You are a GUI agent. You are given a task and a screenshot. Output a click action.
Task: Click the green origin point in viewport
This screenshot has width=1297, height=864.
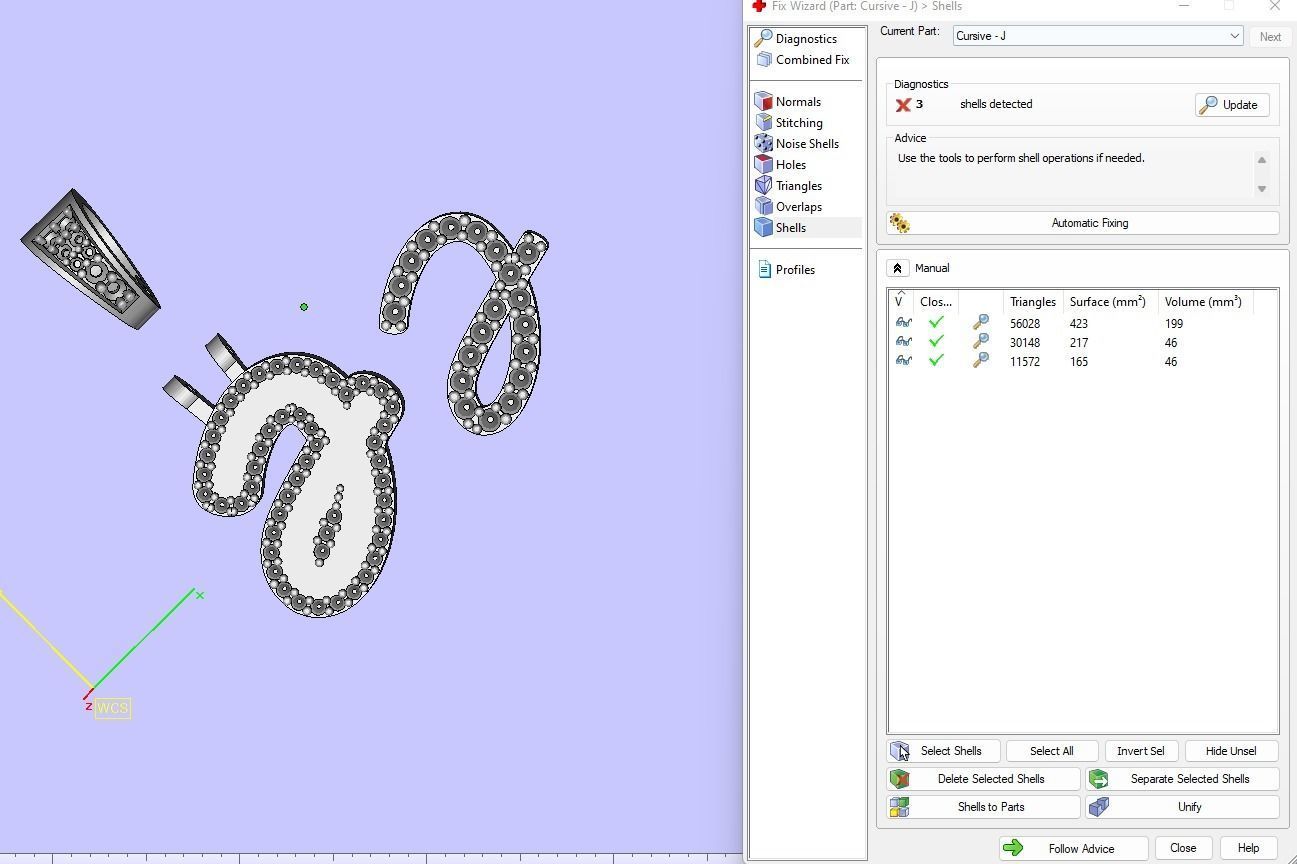tap(304, 307)
